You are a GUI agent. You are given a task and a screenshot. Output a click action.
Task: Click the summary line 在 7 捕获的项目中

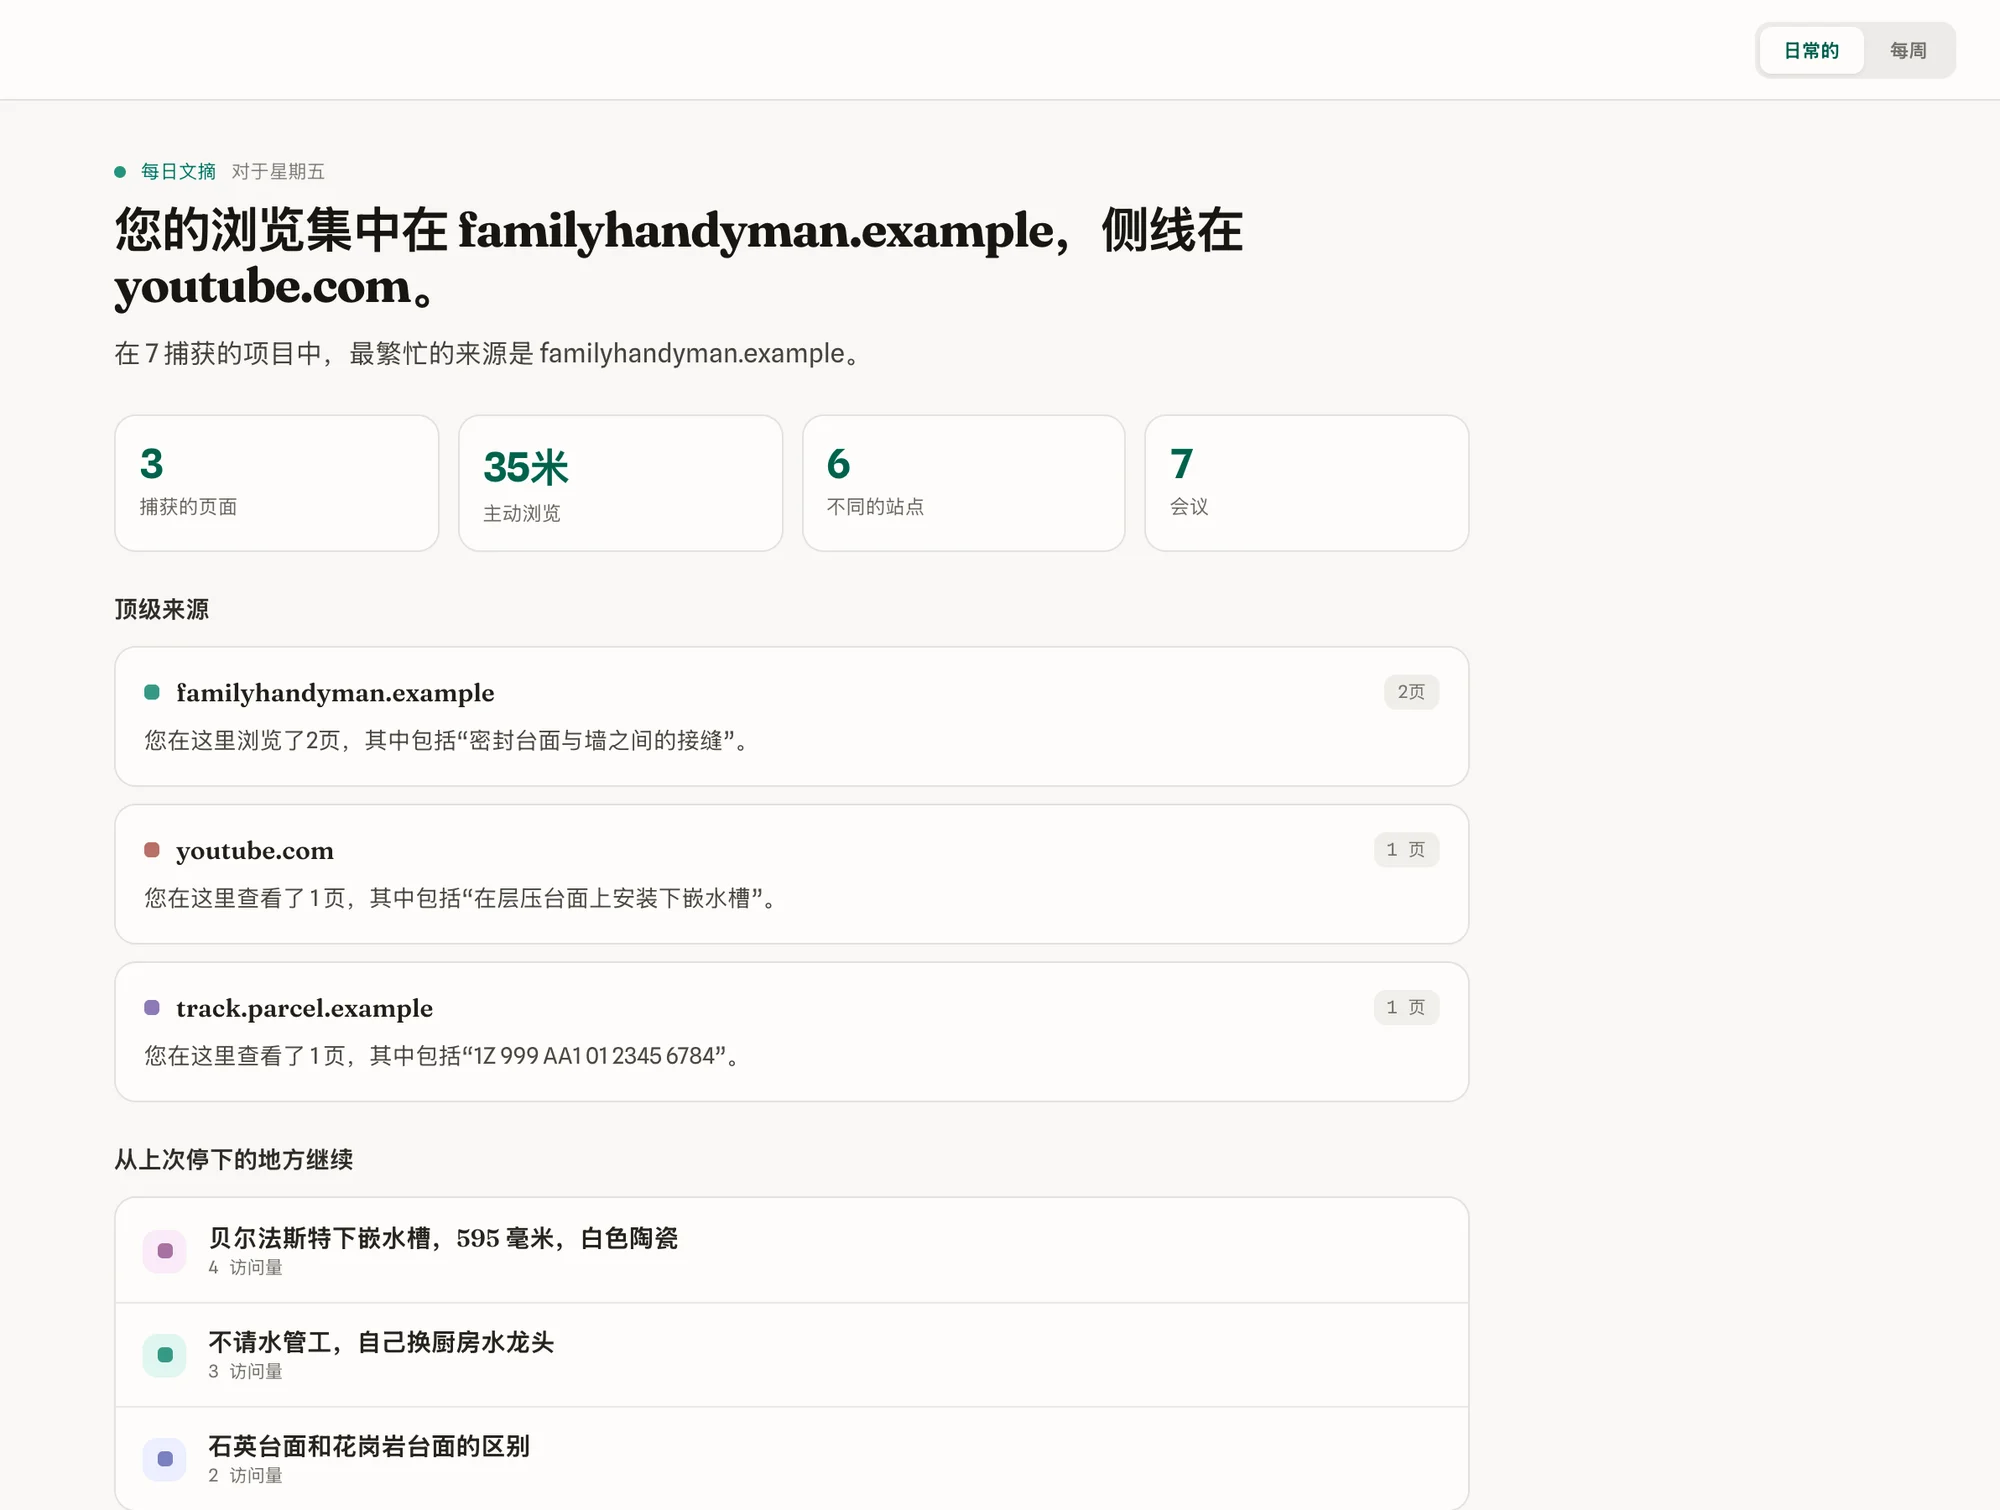pyautogui.click(x=489, y=353)
